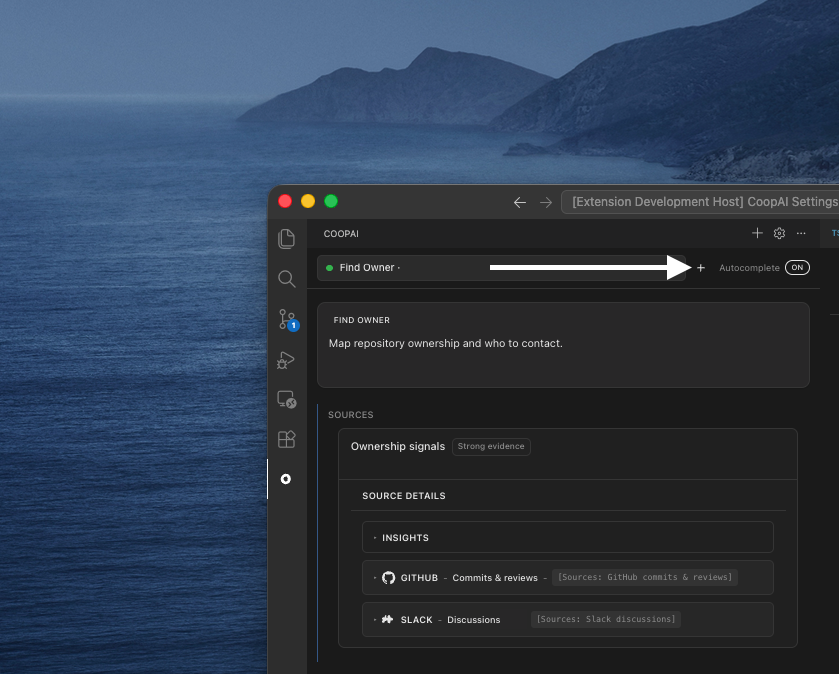Maximize window with green button
The width and height of the screenshot is (839, 674).
click(331, 201)
